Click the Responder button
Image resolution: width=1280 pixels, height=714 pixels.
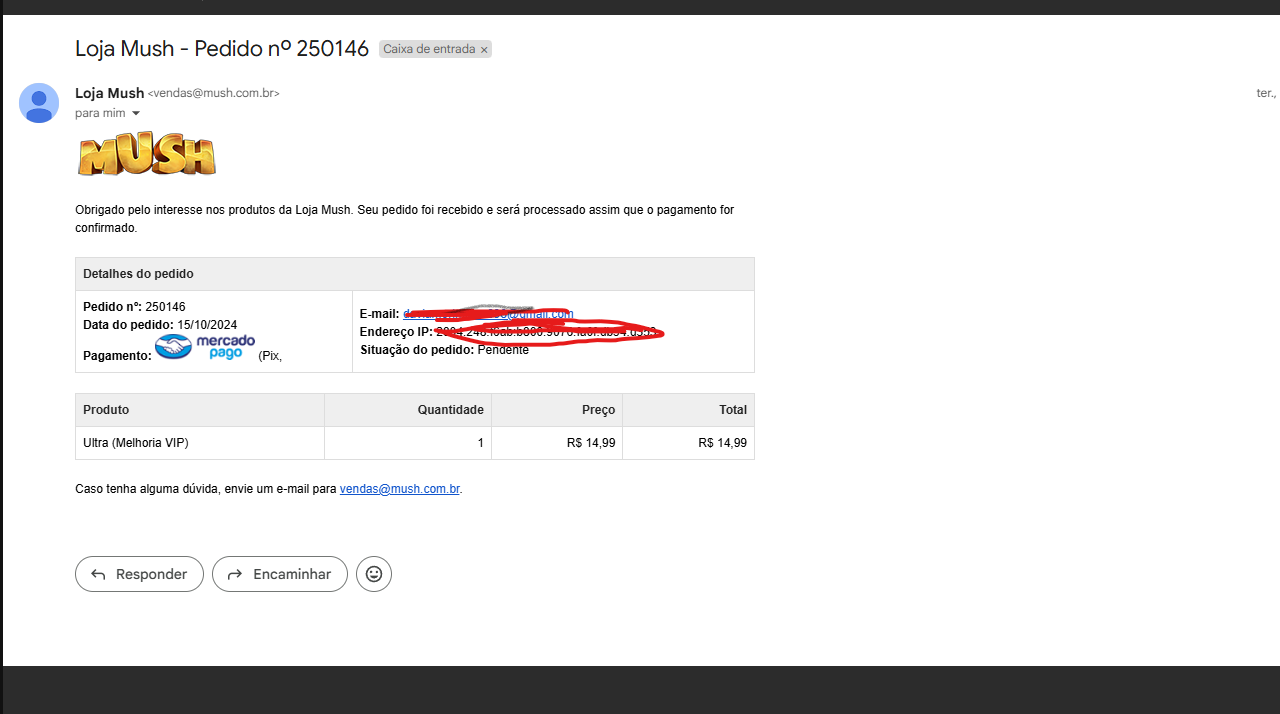pyautogui.click(x=139, y=574)
